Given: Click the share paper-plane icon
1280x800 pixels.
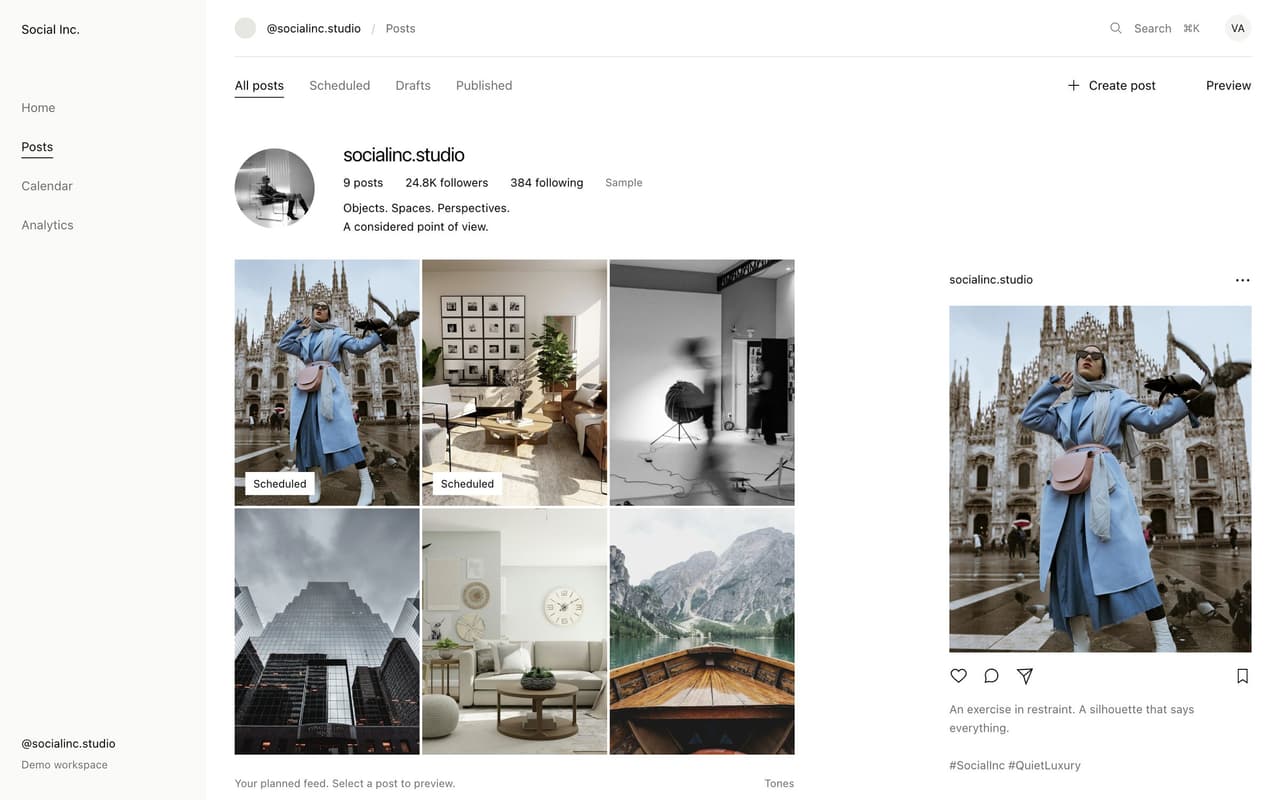Looking at the screenshot, I should [x=1025, y=676].
